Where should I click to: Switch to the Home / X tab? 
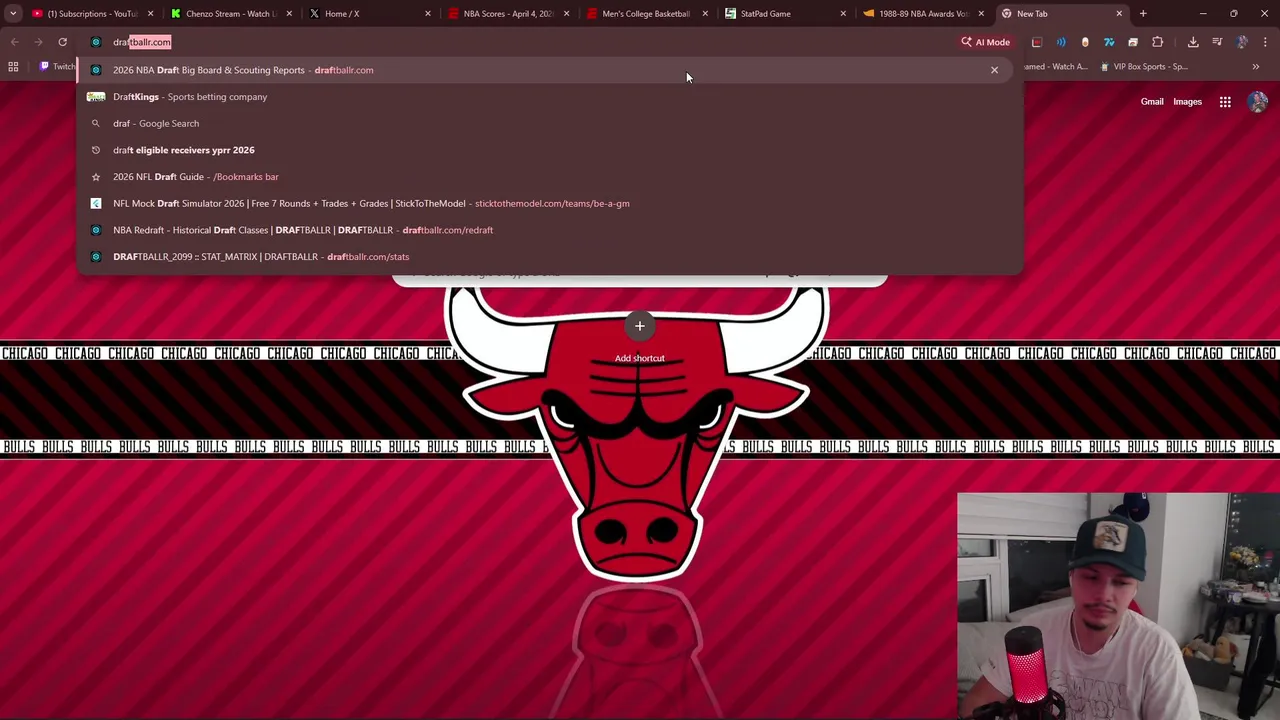368,13
